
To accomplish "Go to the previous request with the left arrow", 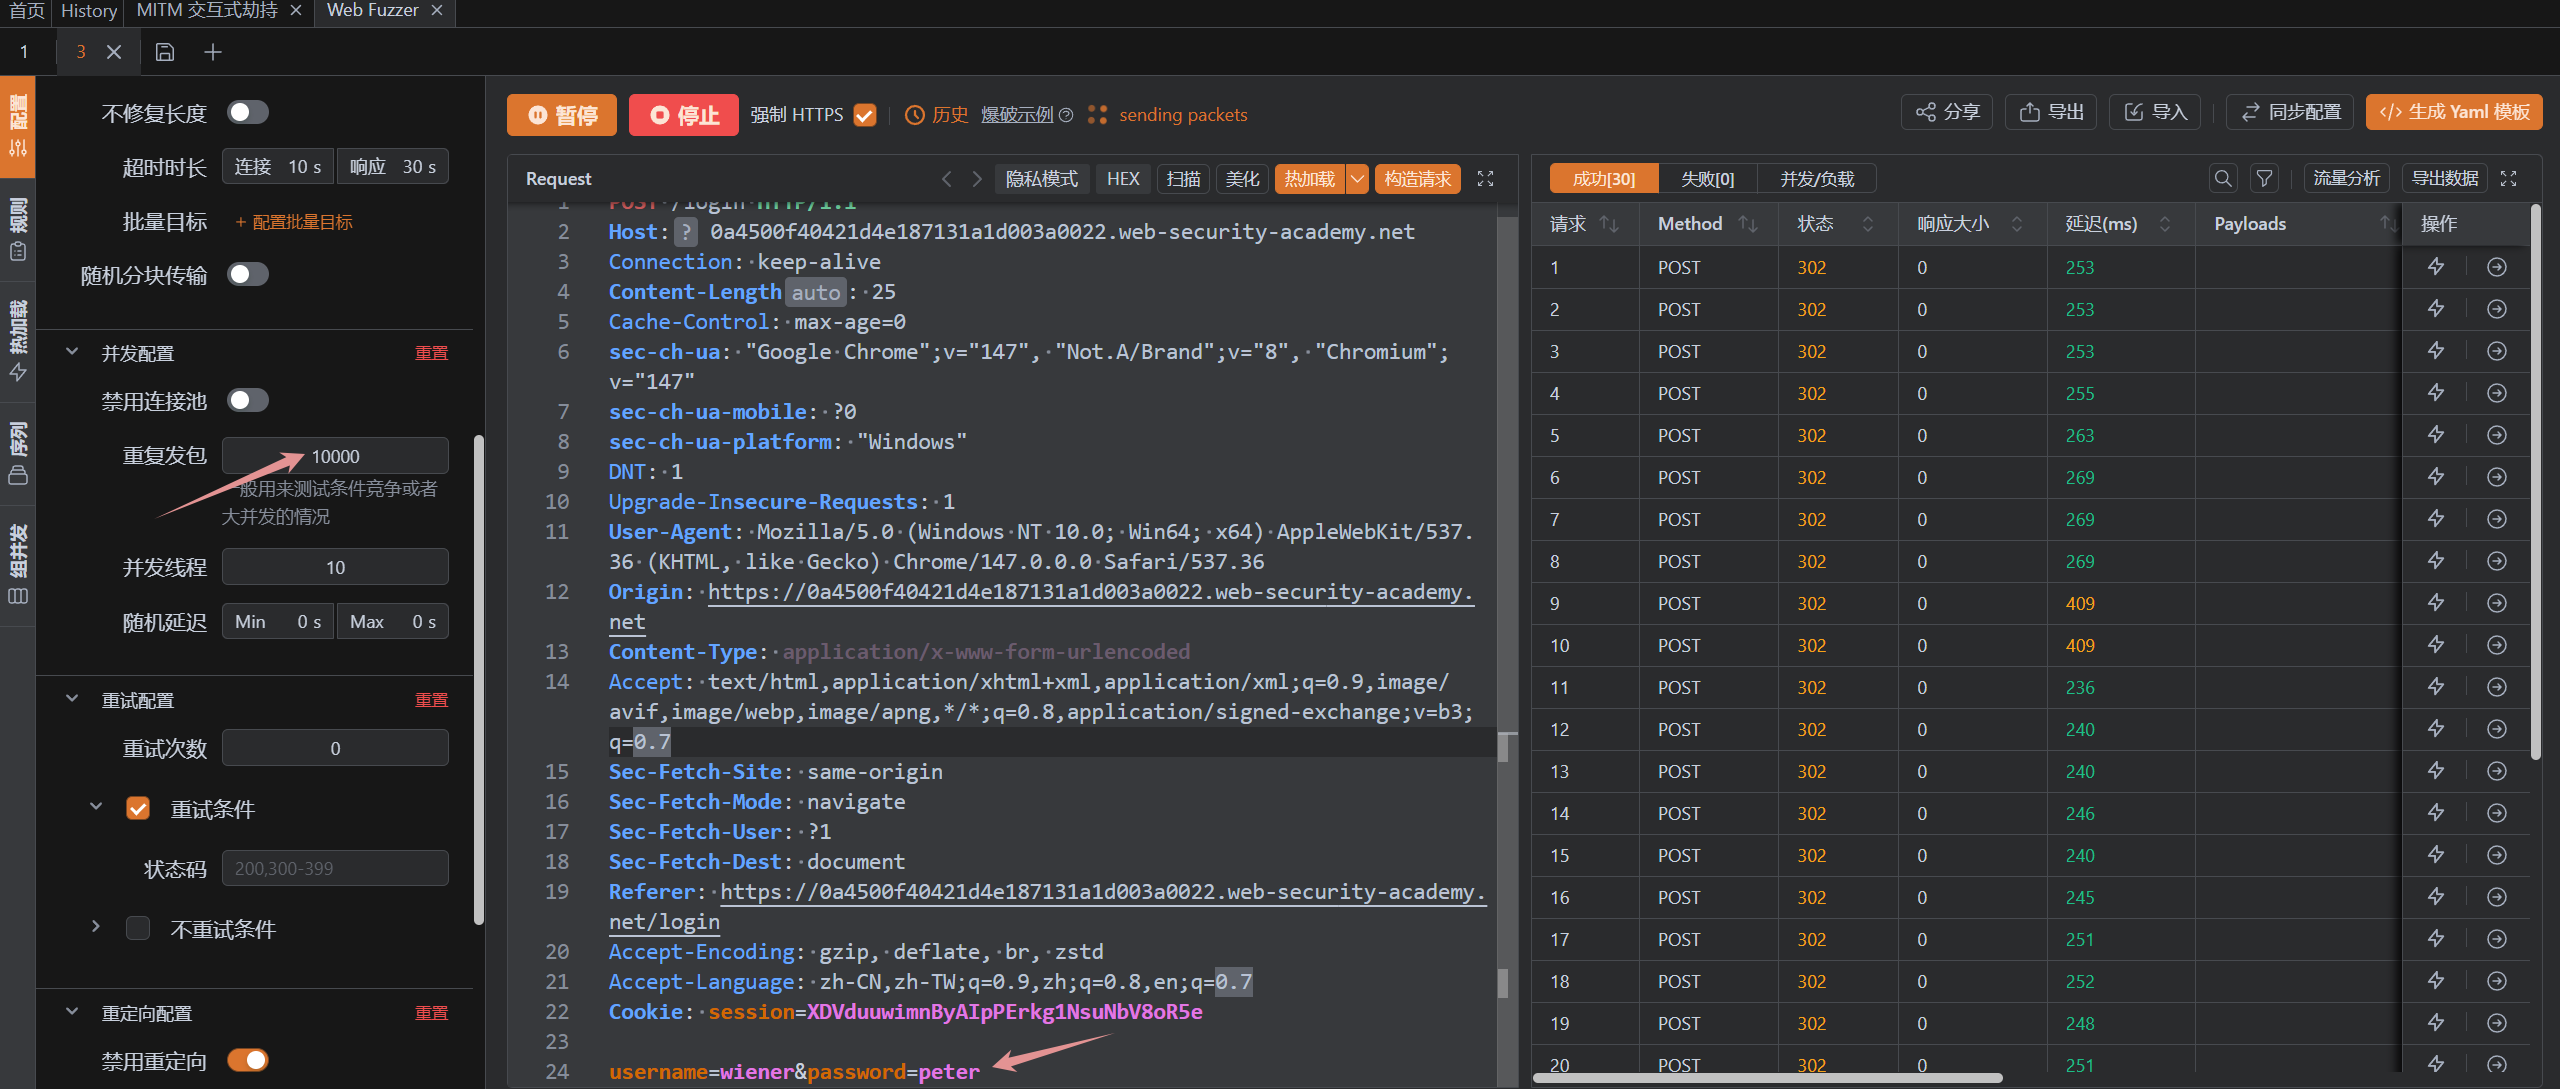I will pyautogui.click(x=947, y=179).
